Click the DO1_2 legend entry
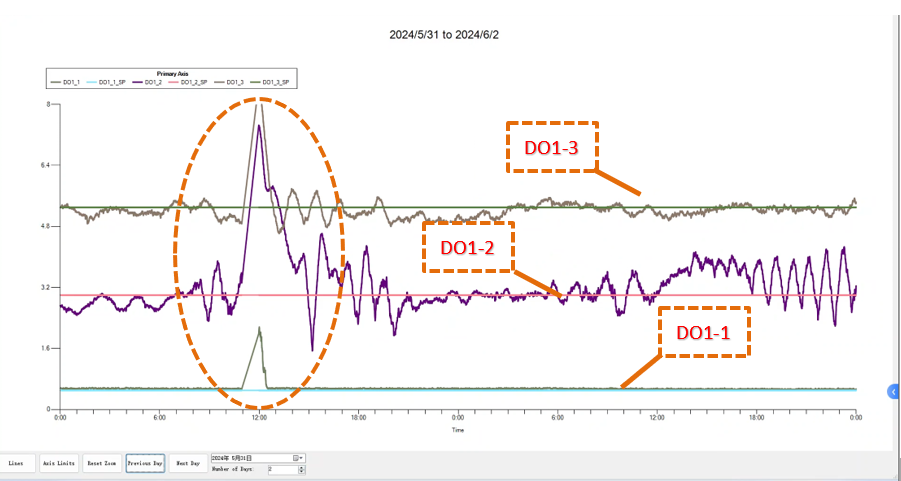Viewport: 901px width, 481px height. click(x=145, y=83)
